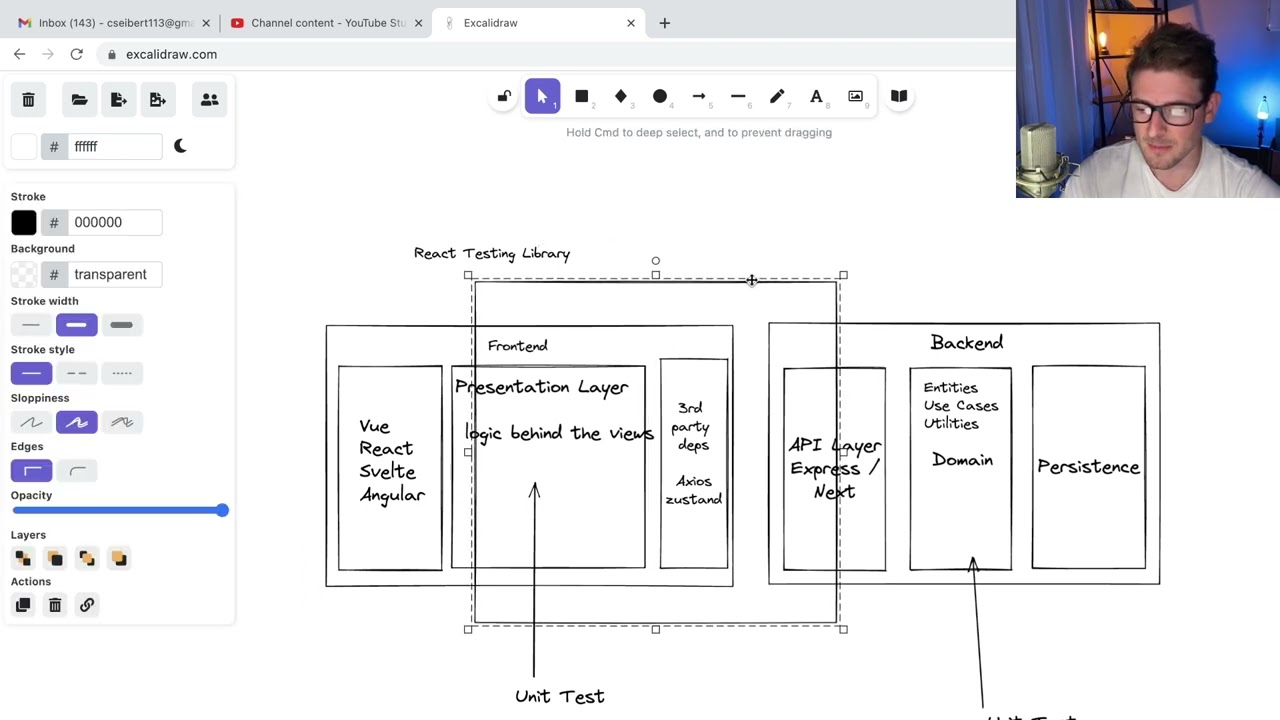Set sloppiness to architect
The height and width of the screenshot is (720, 1280).
coord(31,422)
